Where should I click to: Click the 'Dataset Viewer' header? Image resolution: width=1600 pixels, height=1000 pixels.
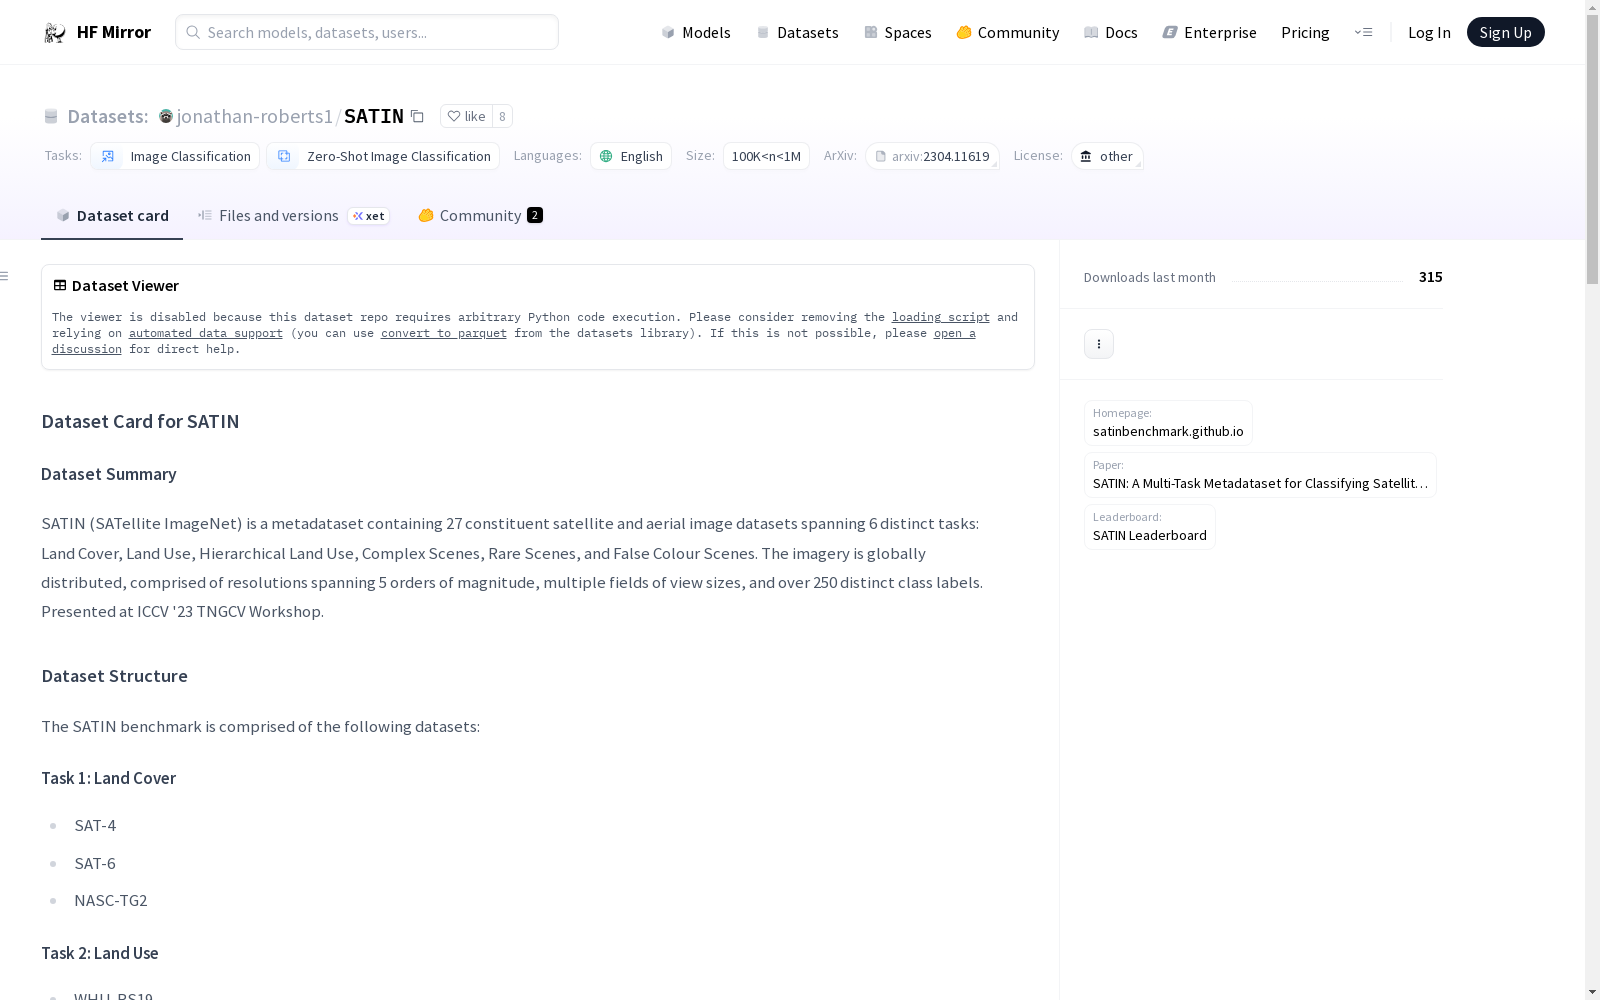coord(116,286)
